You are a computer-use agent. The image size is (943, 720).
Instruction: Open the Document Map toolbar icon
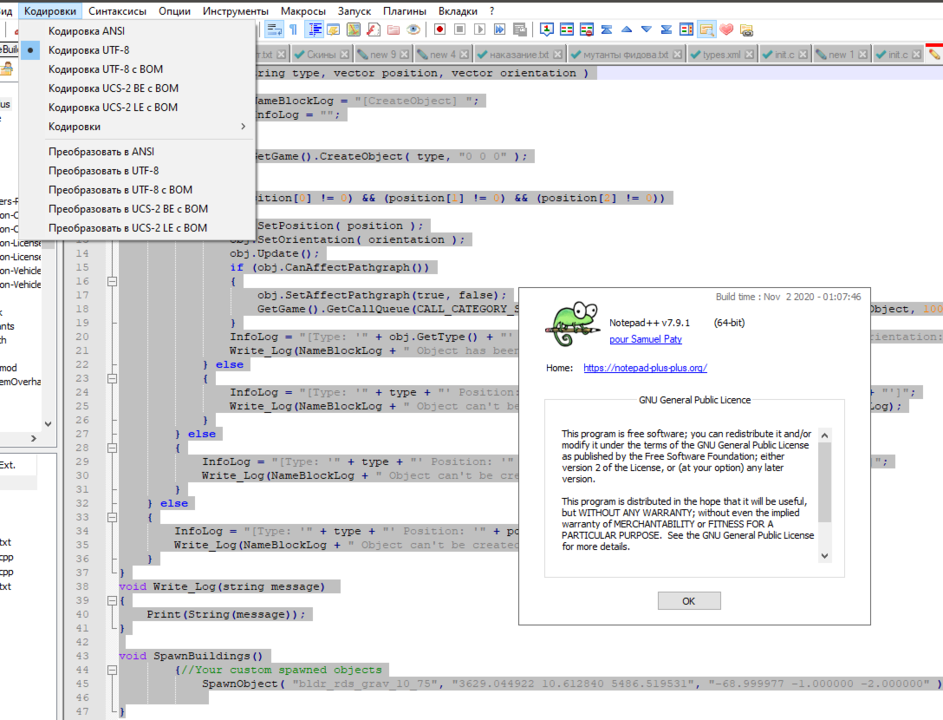354,29
